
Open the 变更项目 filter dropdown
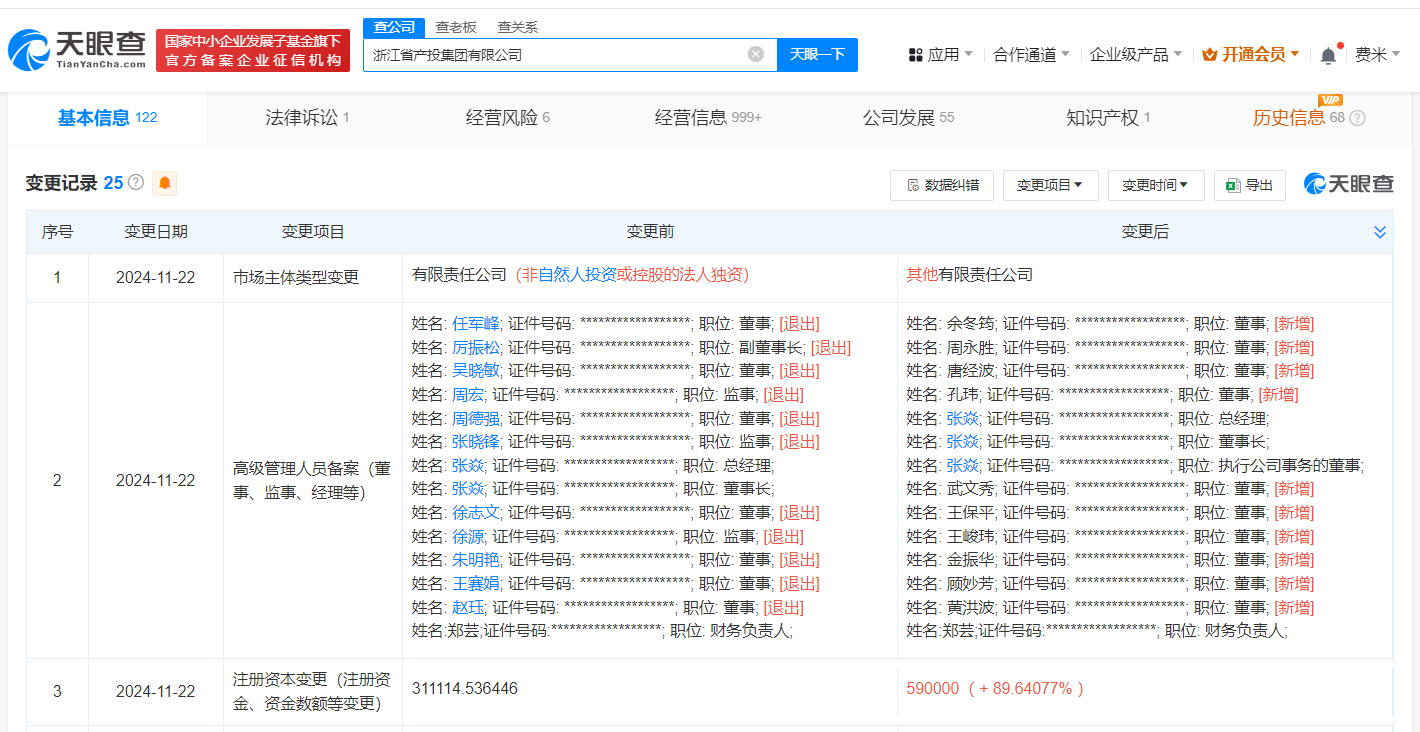tap(1050, 185)
